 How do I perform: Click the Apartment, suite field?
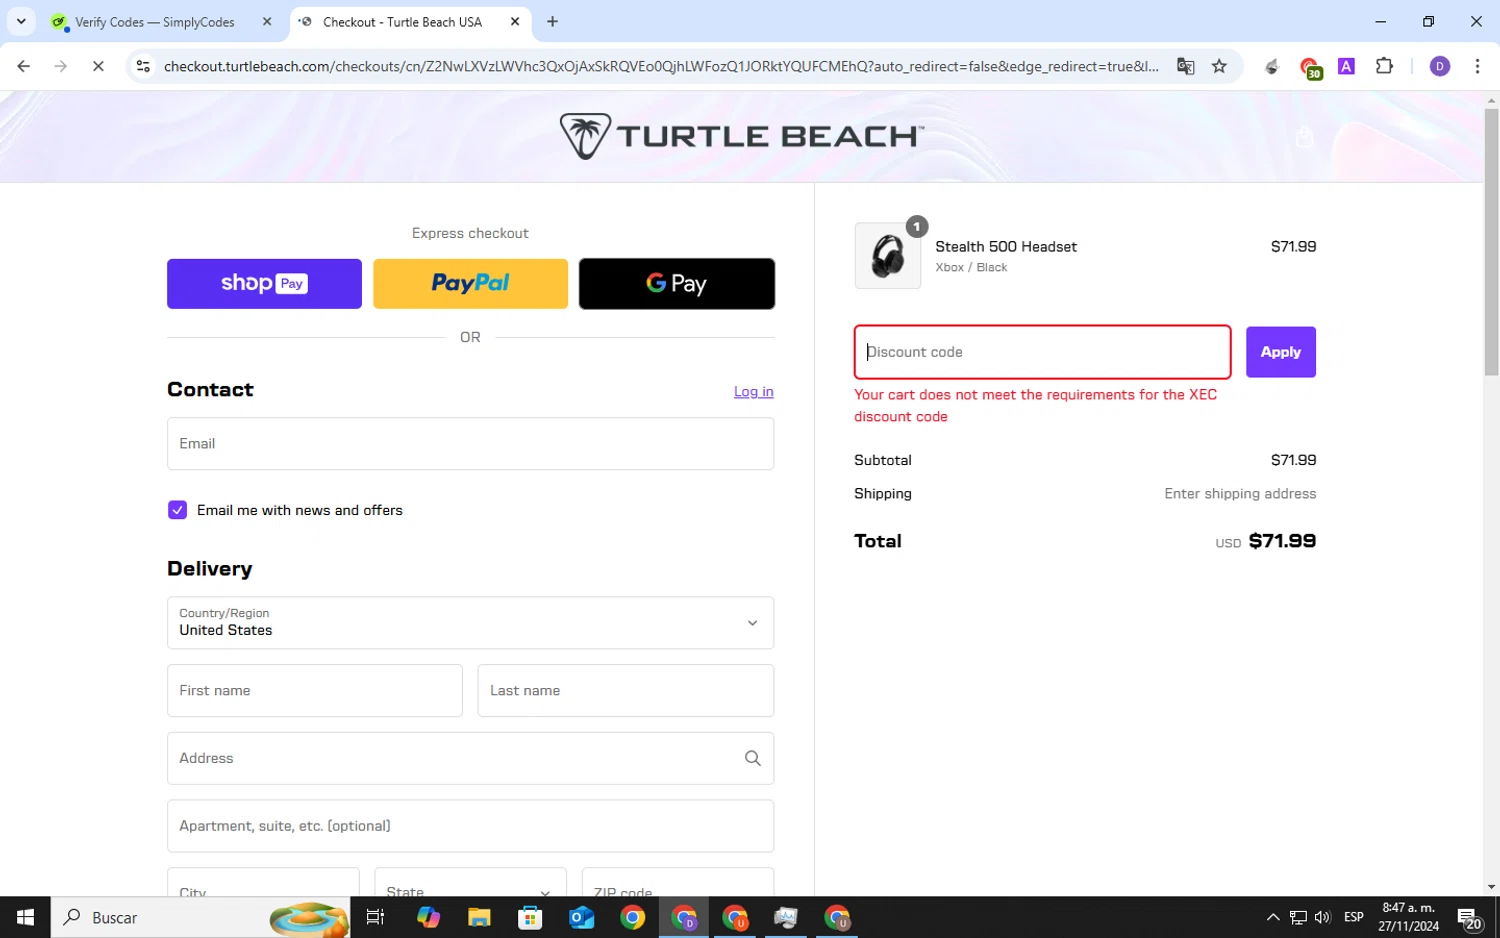pyautogui.click(x=470, y=826)
